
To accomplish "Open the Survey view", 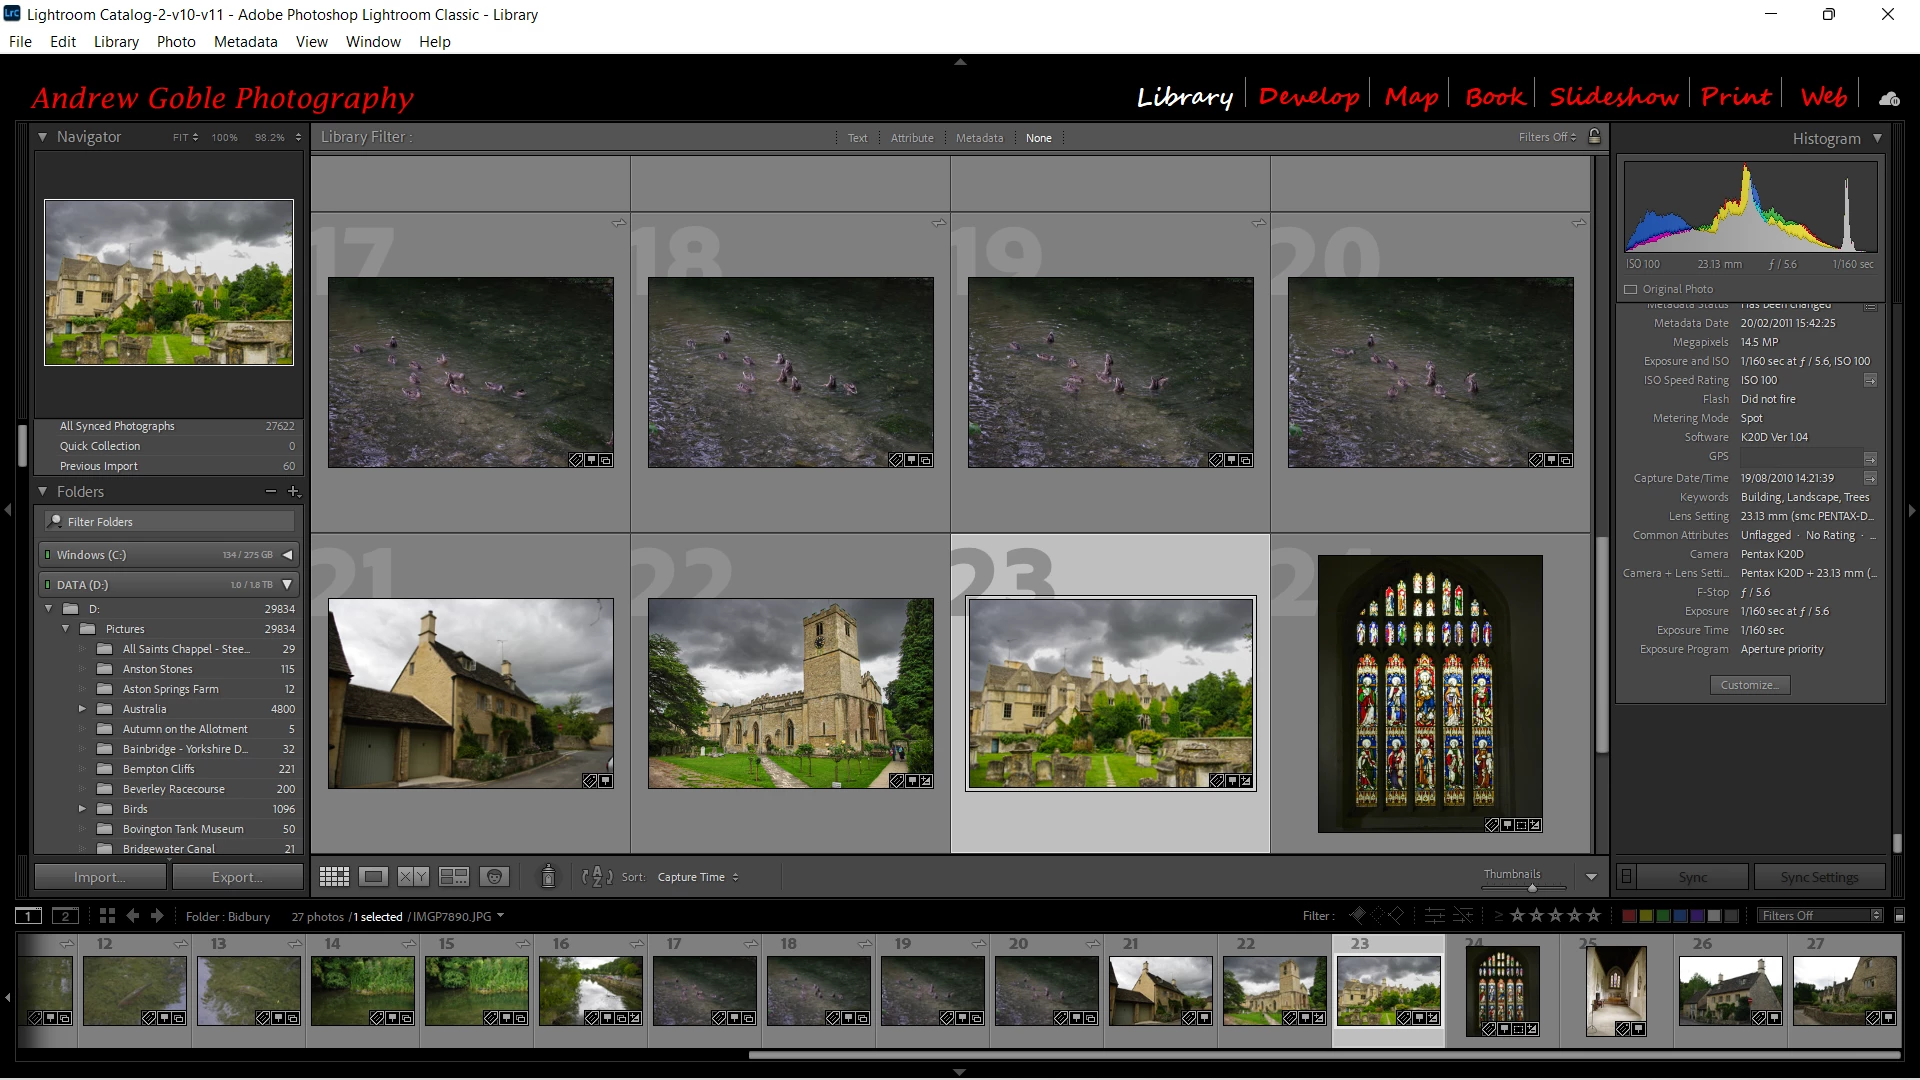I will (x=454, y=877).
